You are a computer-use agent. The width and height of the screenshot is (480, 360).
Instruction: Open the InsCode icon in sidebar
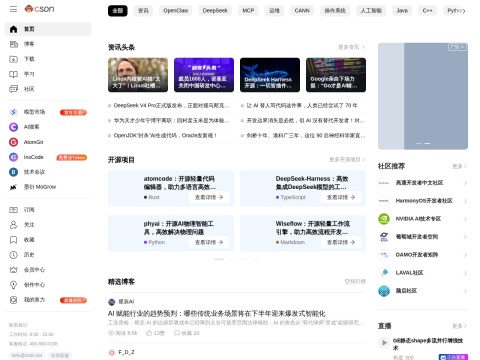(x=13, y=157)
